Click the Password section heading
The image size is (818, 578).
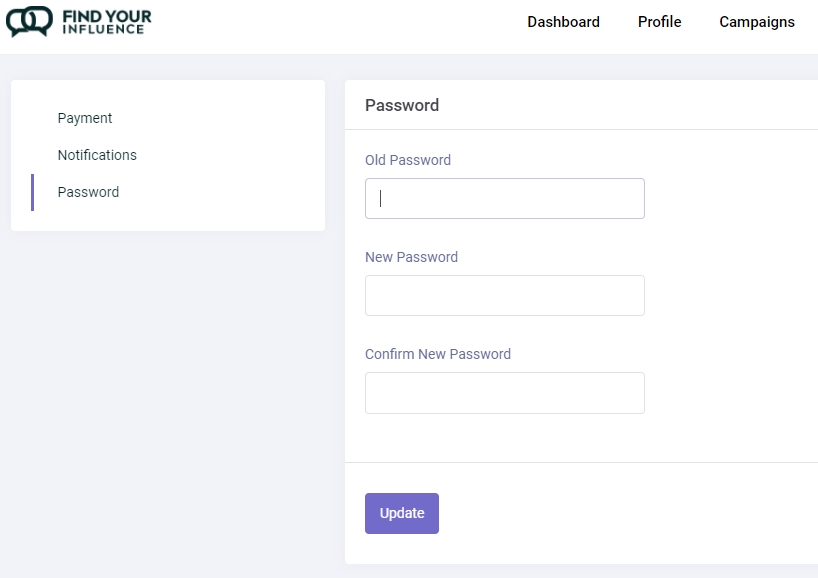(x=401, y=104)
